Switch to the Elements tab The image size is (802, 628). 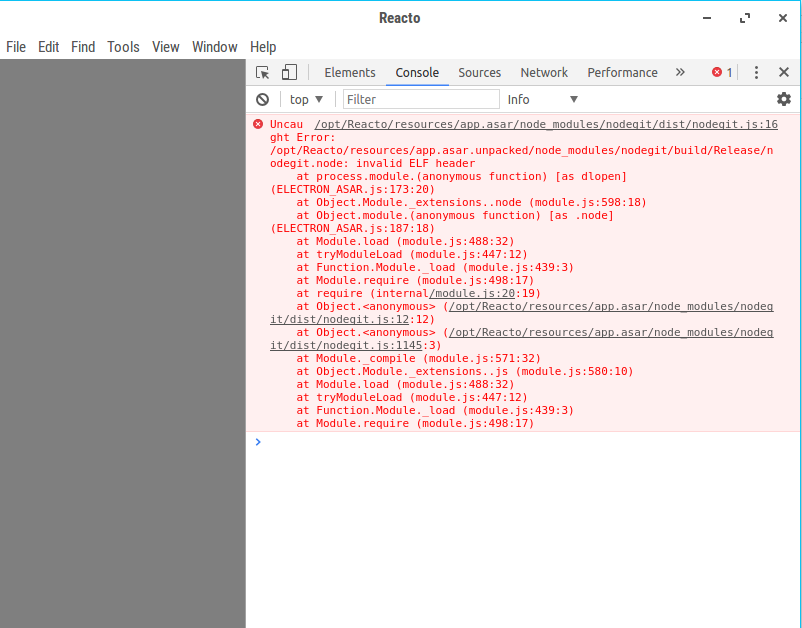point(350,73)
